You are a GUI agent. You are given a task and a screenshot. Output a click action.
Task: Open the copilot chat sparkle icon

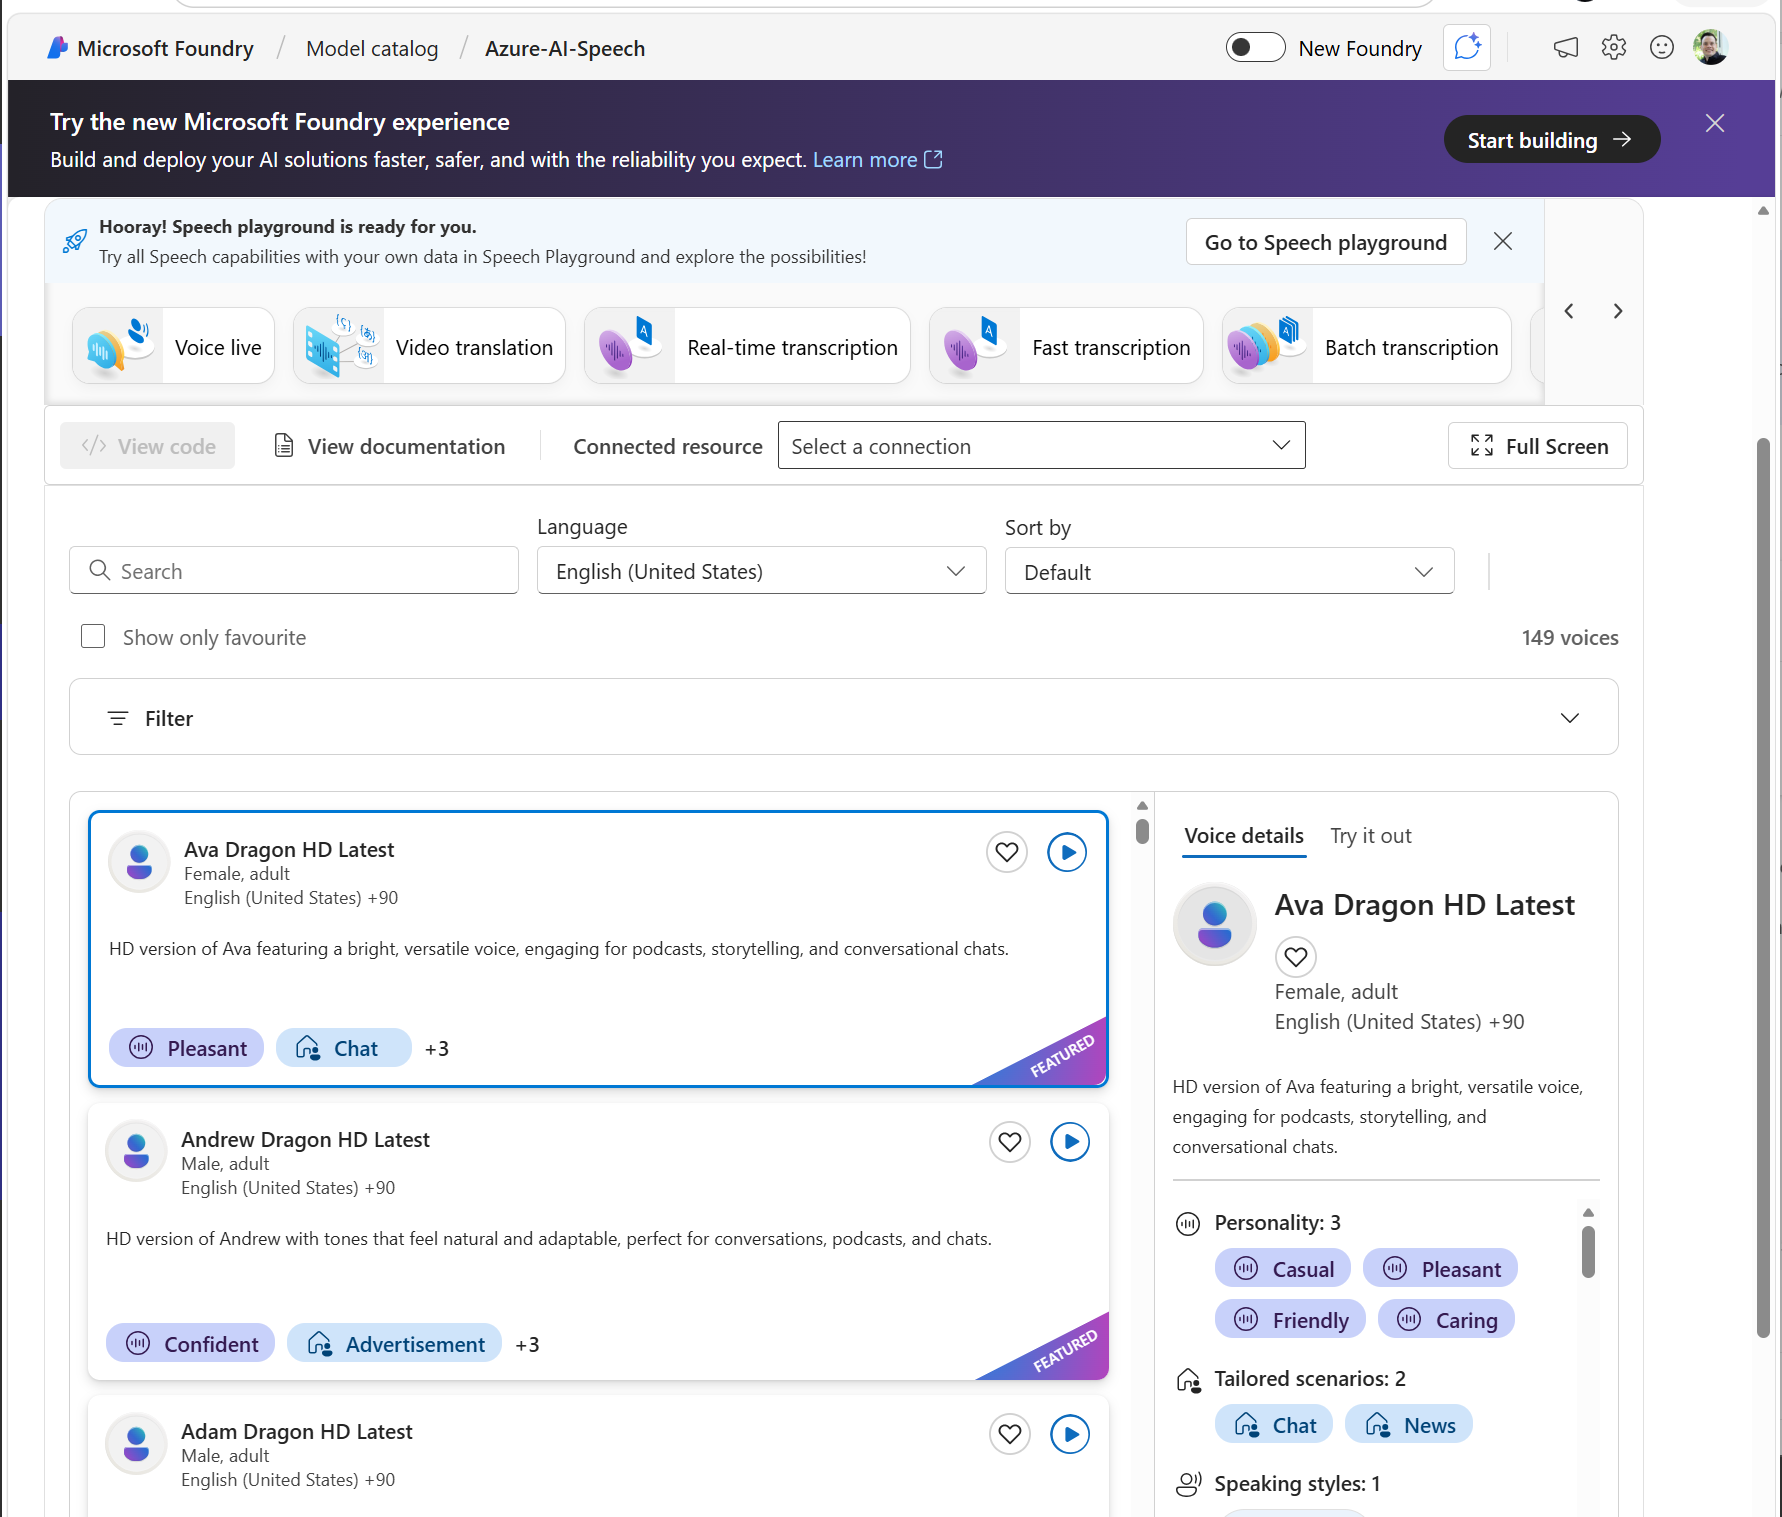[x=1467, y=47]
